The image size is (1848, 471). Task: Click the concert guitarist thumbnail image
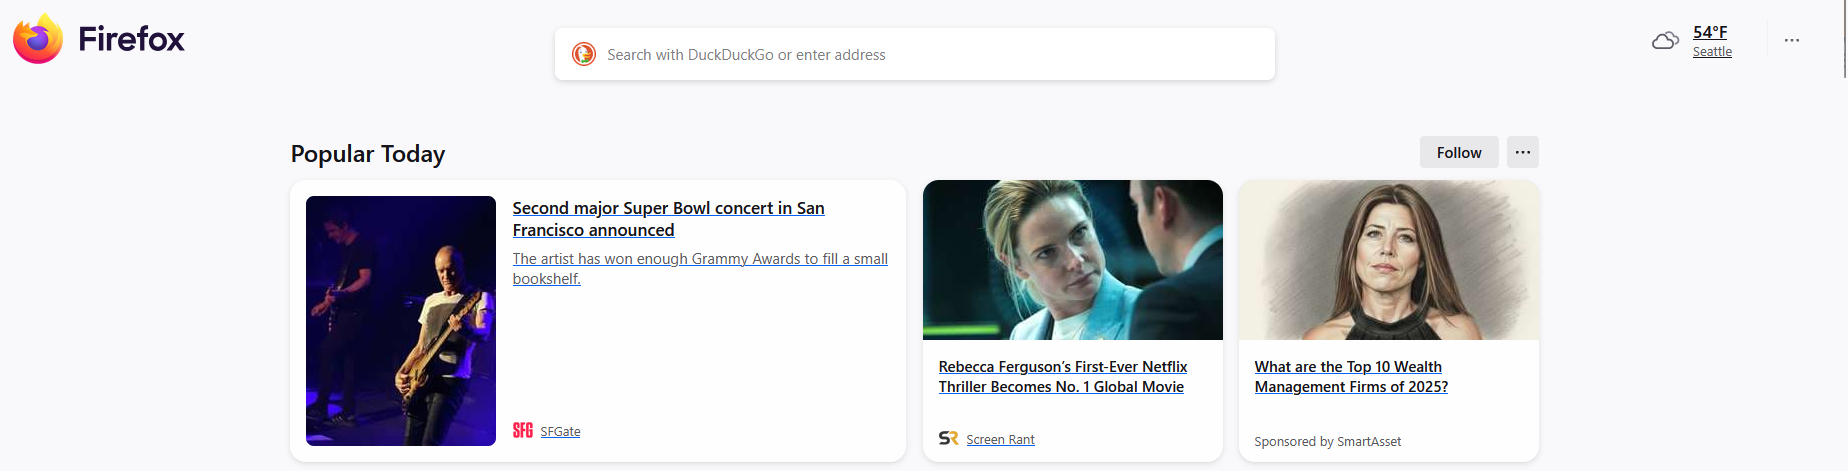(401, 320)
